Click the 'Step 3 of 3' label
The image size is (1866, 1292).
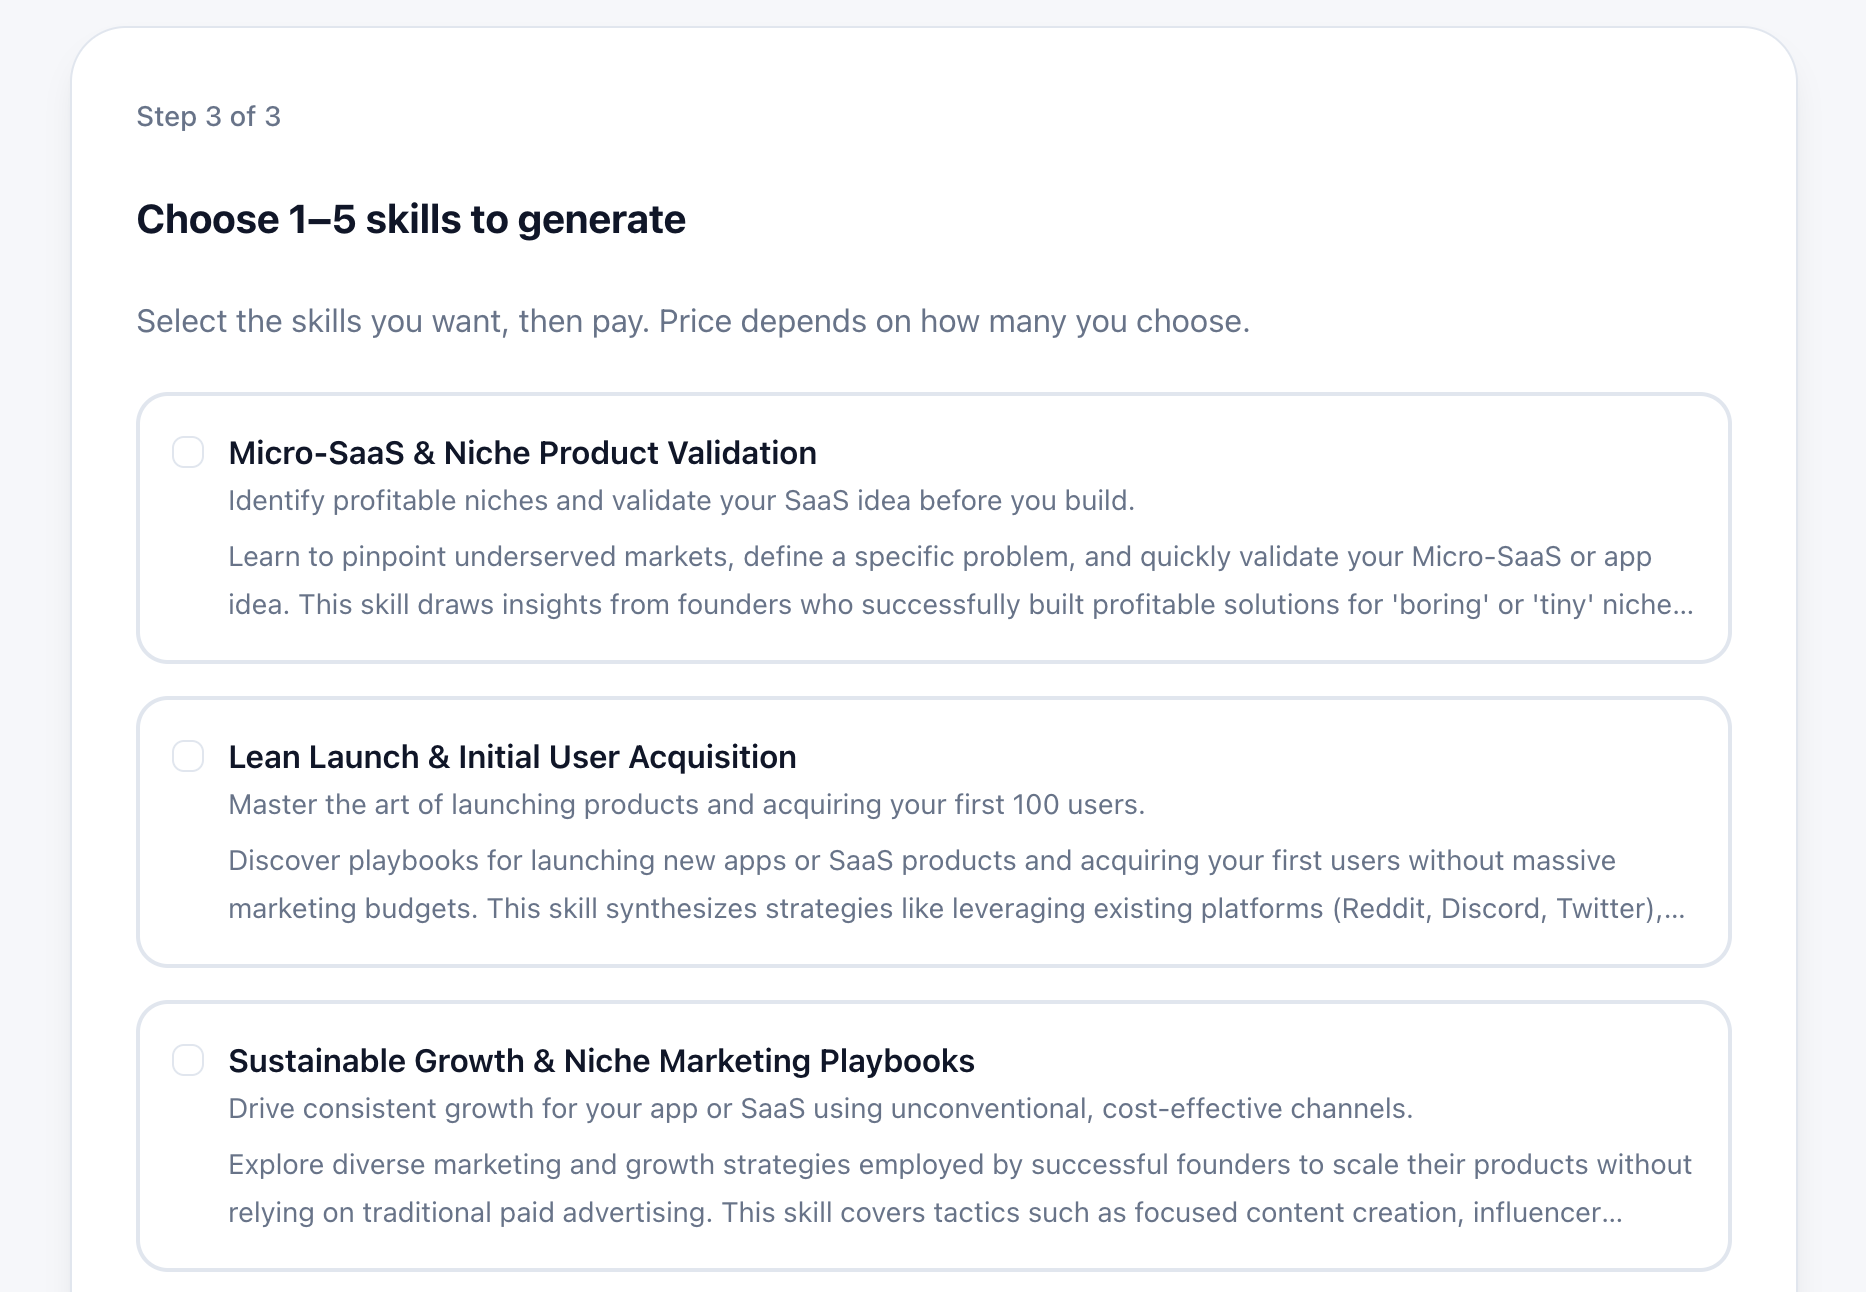(x=208, y=117)
